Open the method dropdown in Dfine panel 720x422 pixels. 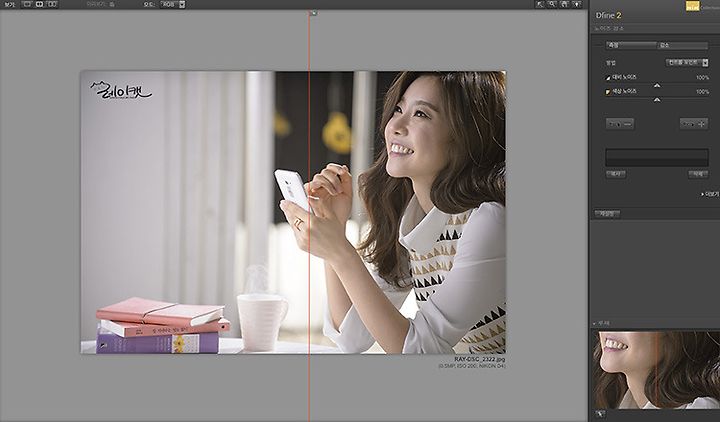pos(687,62)
